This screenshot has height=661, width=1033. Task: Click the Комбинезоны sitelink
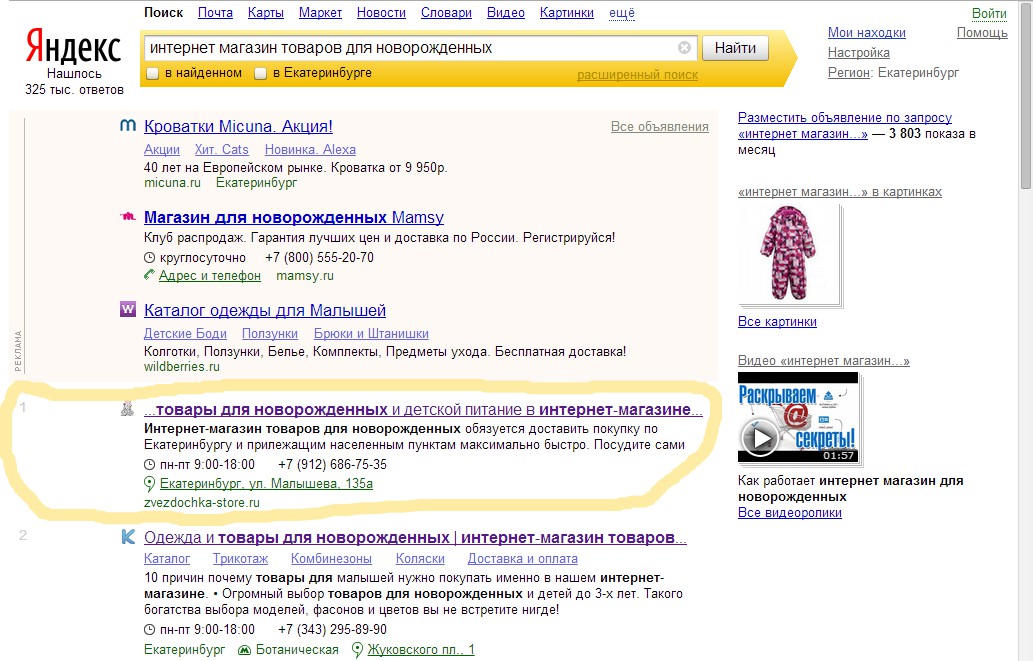pos(331,558)
